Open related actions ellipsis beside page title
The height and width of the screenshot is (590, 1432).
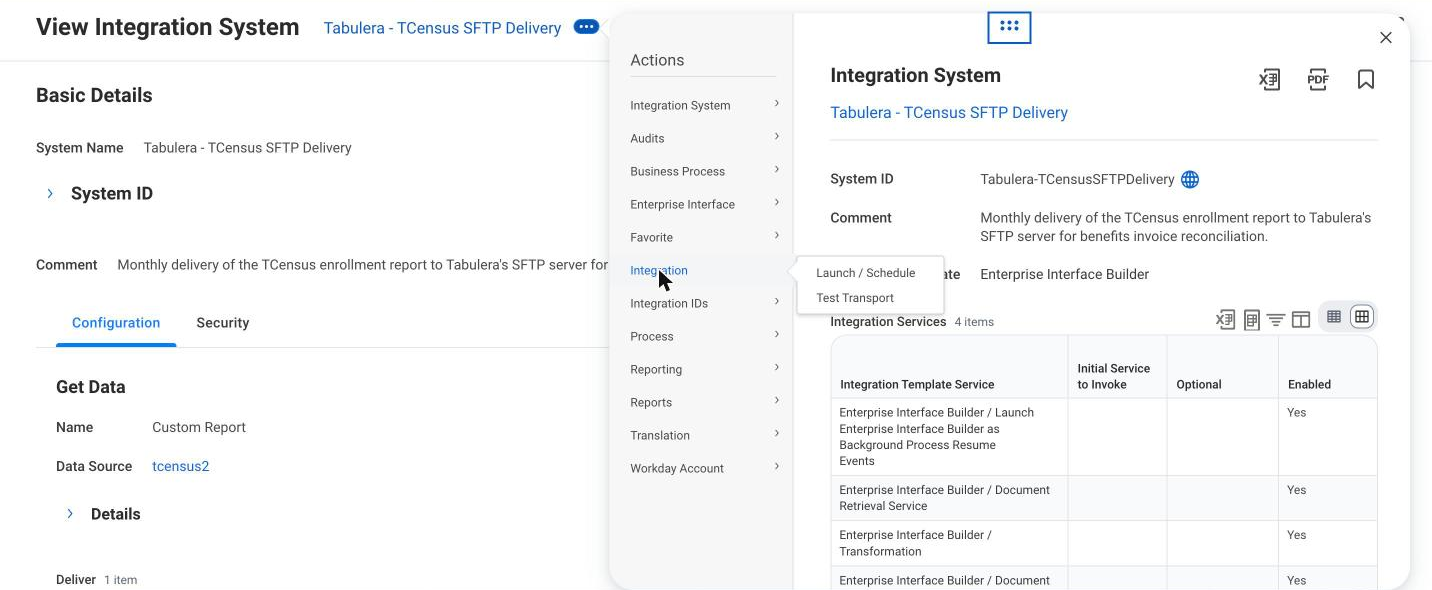[586, 27]
